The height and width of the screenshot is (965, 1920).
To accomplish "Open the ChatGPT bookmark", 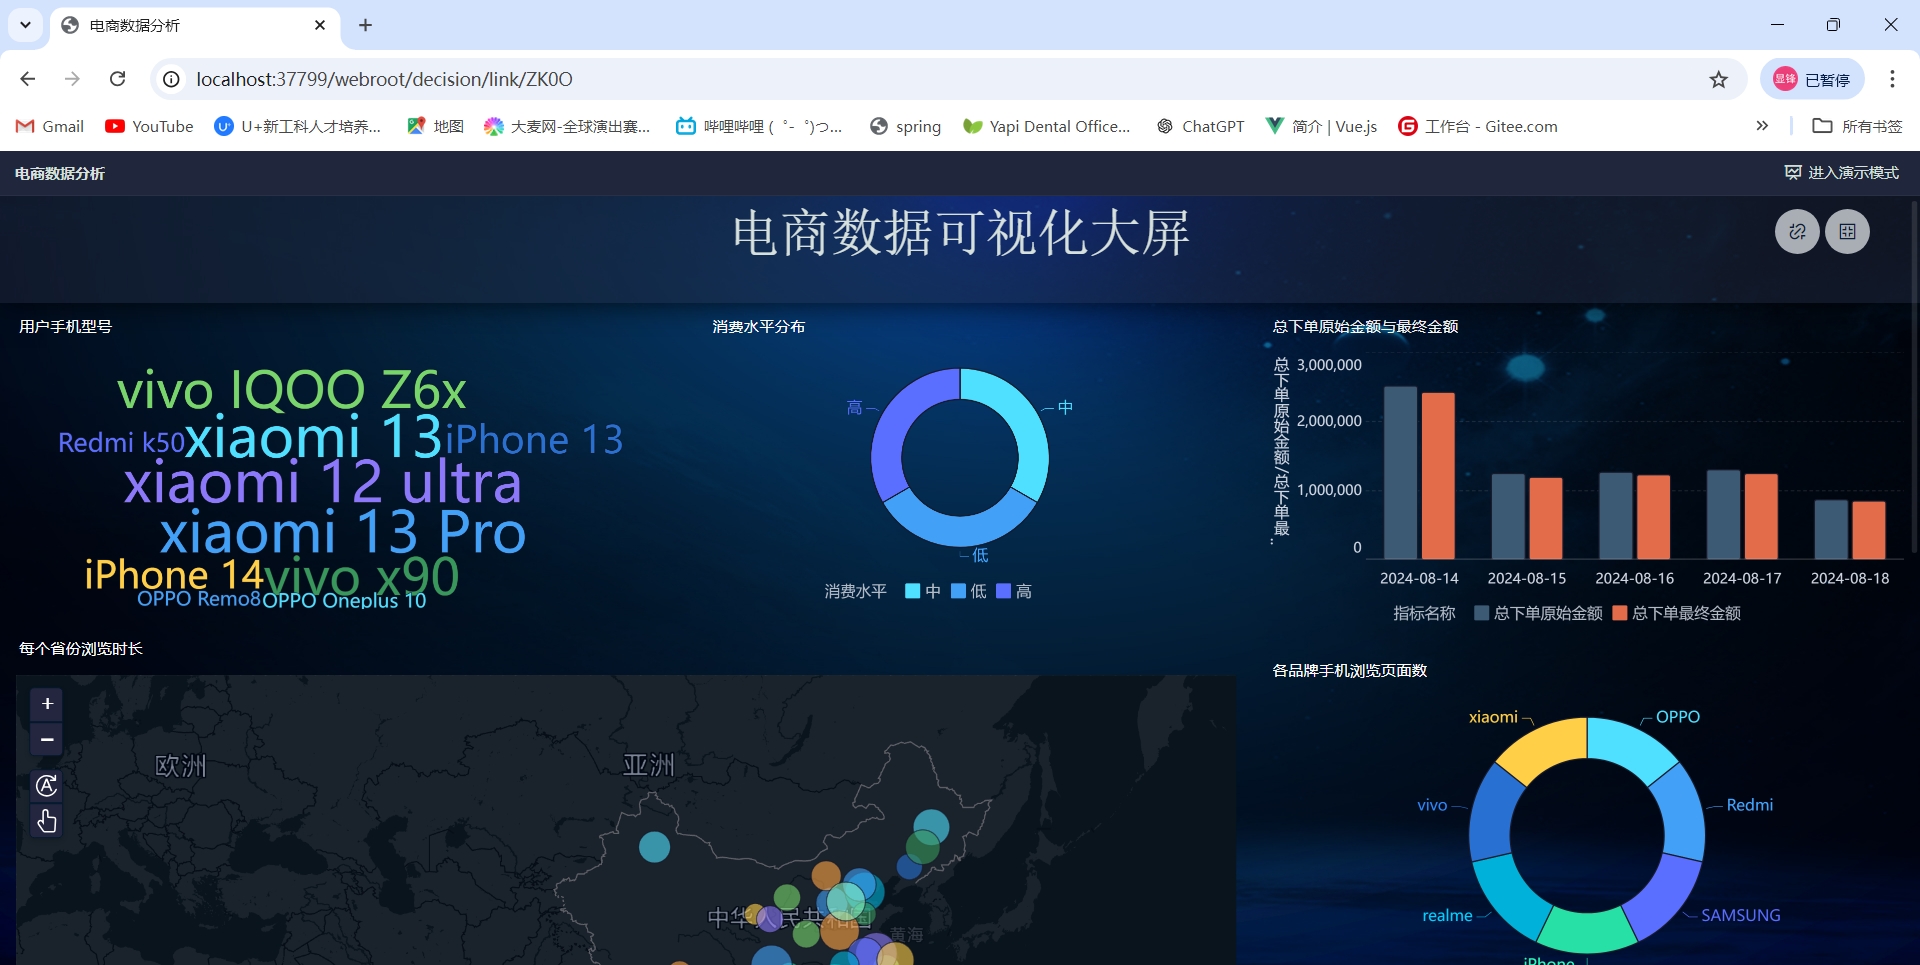I will [1201, 126].
